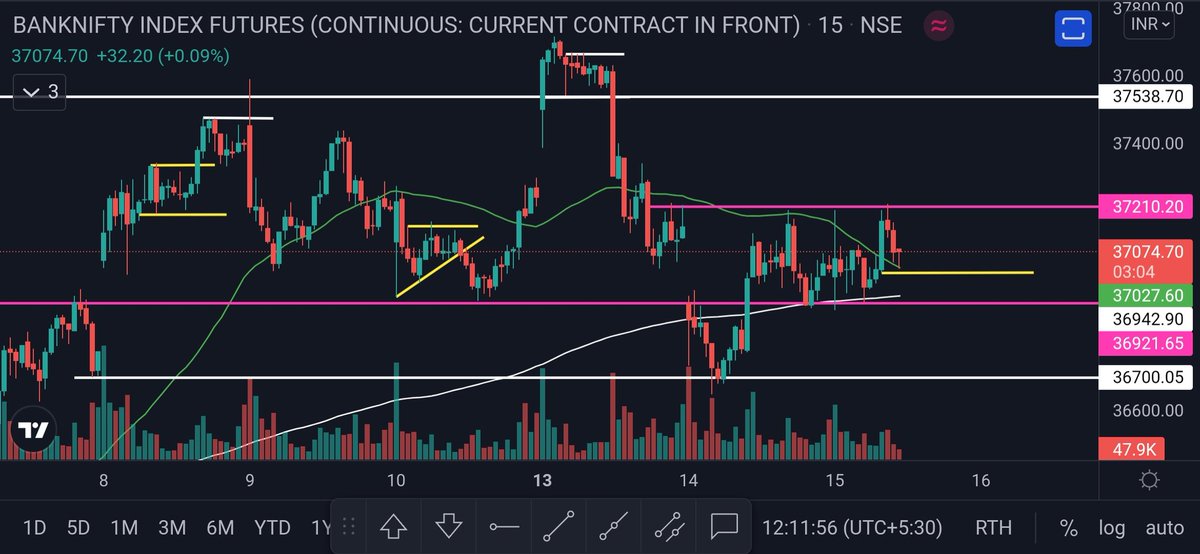Select the trend line tool
Viewport: 1200px width, 554px height.
558,526
